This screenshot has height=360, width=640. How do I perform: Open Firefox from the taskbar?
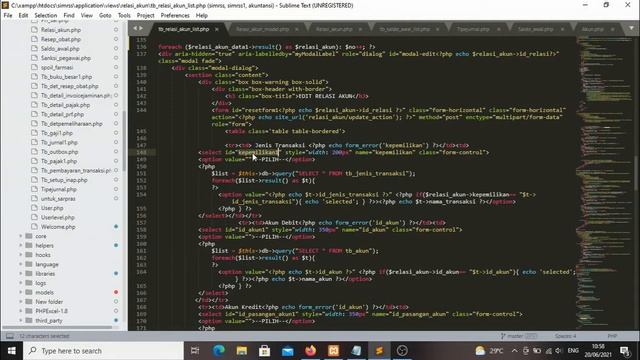(311, 351)
